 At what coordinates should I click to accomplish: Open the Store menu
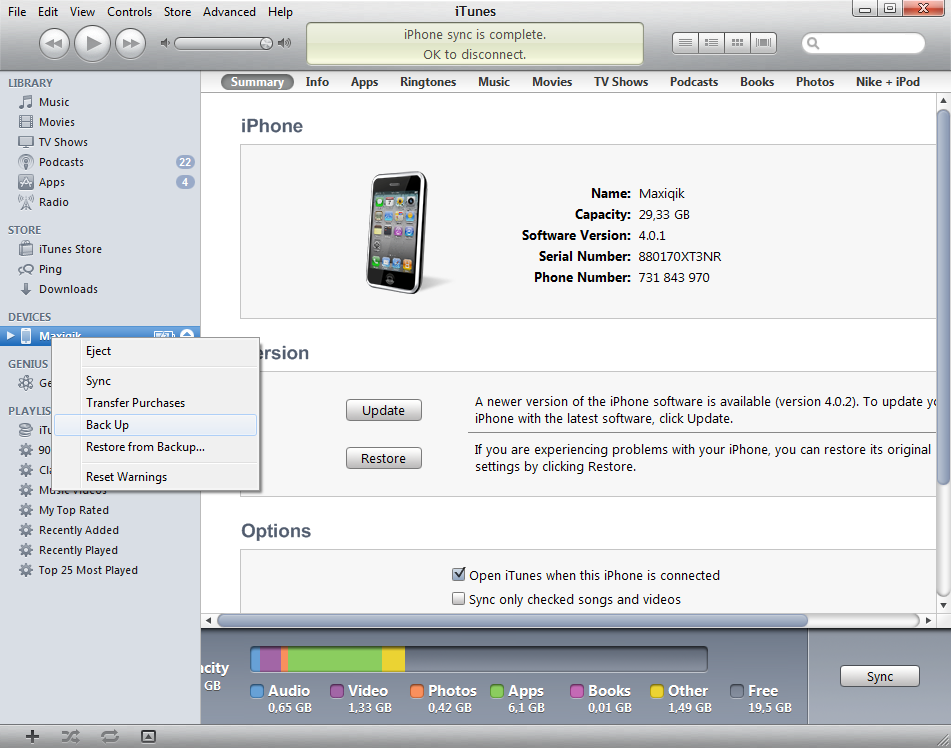pos(178,12)
